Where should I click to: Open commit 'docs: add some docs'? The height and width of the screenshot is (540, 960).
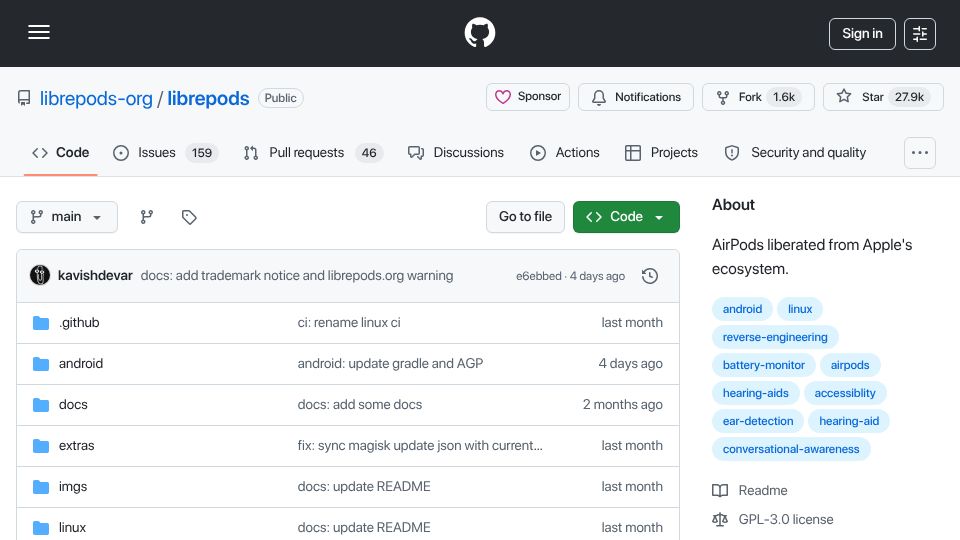[x=359, y=405]
